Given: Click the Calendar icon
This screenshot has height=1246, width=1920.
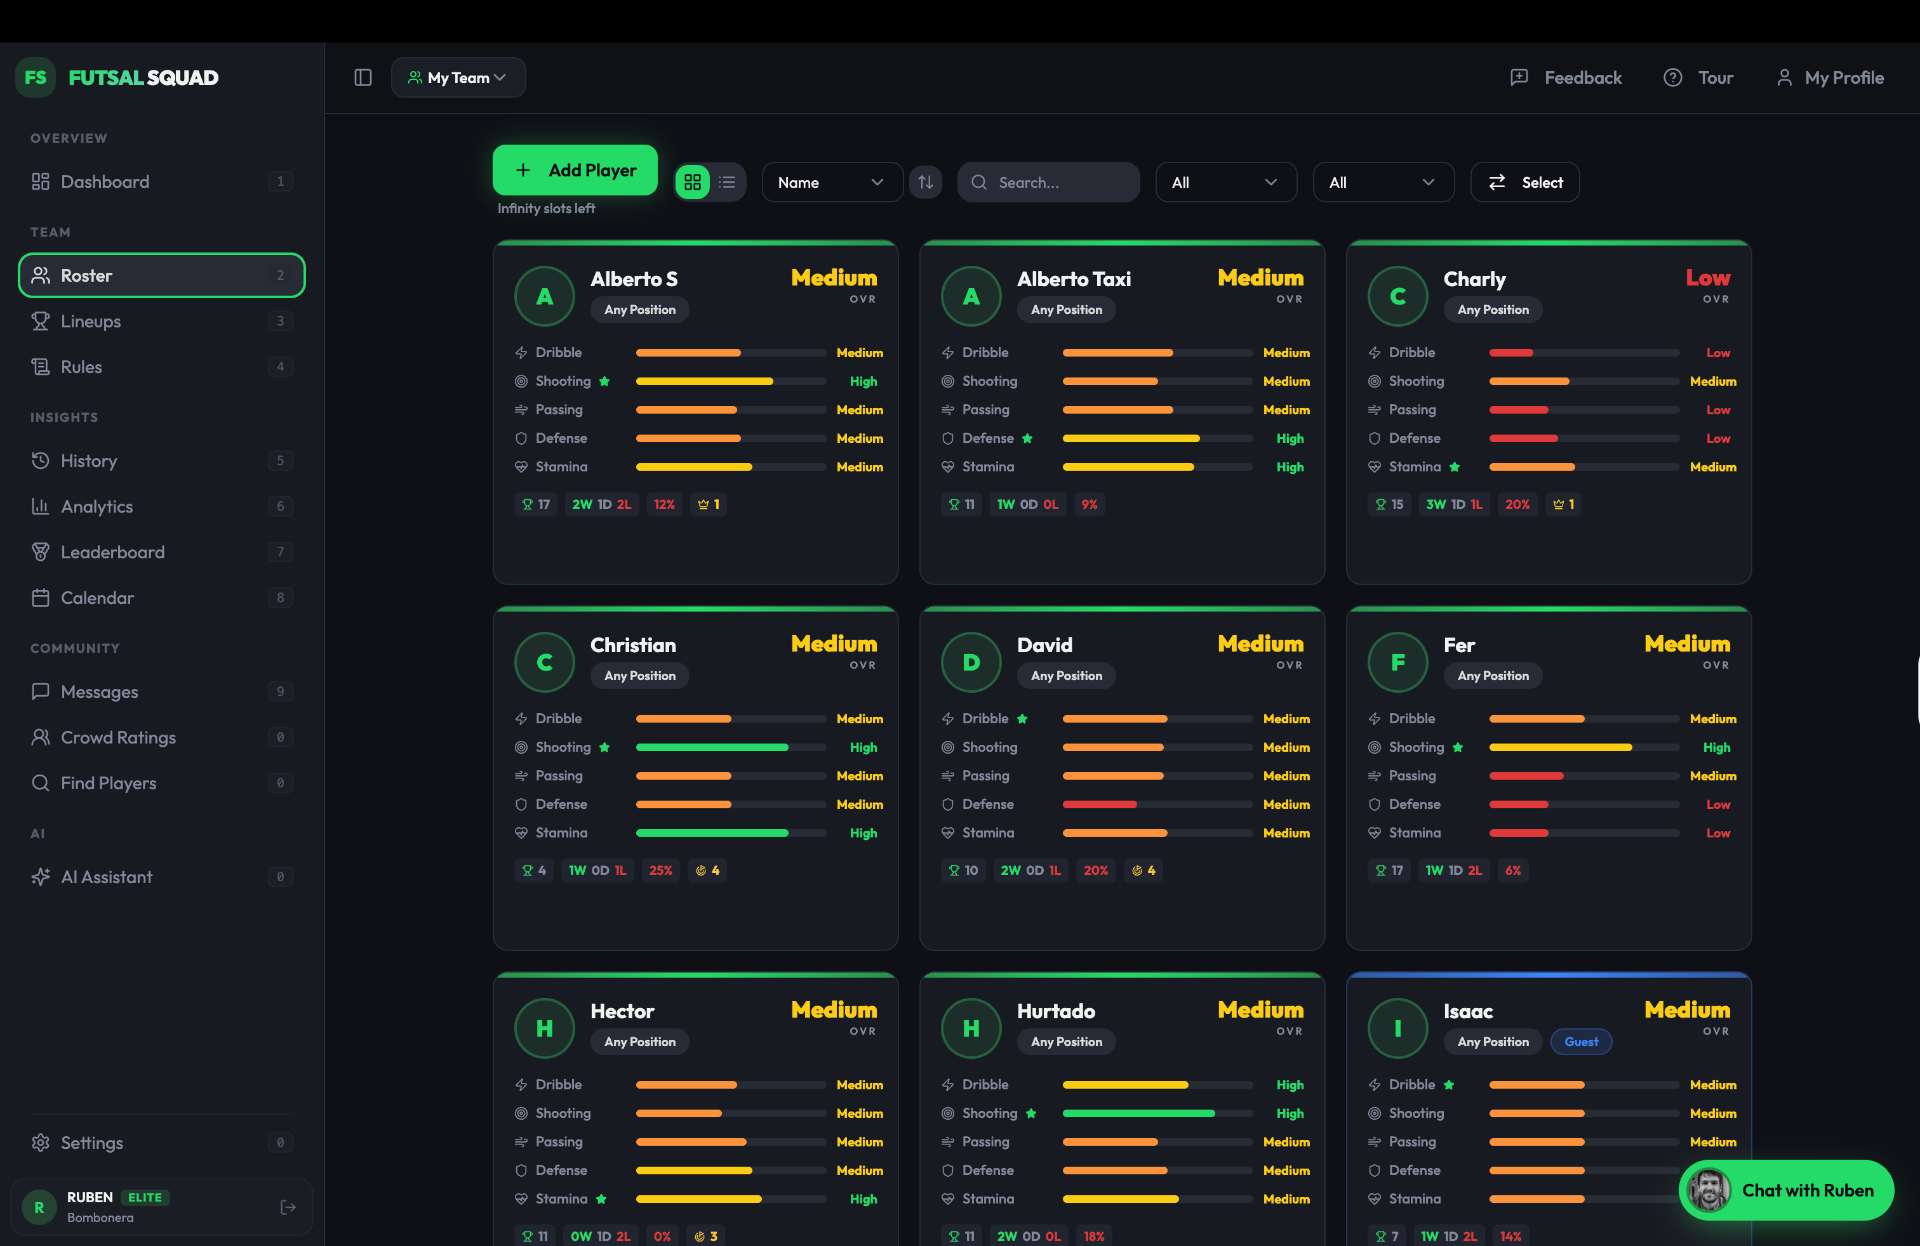Looking at the screenshot, I should pos(40,598).
